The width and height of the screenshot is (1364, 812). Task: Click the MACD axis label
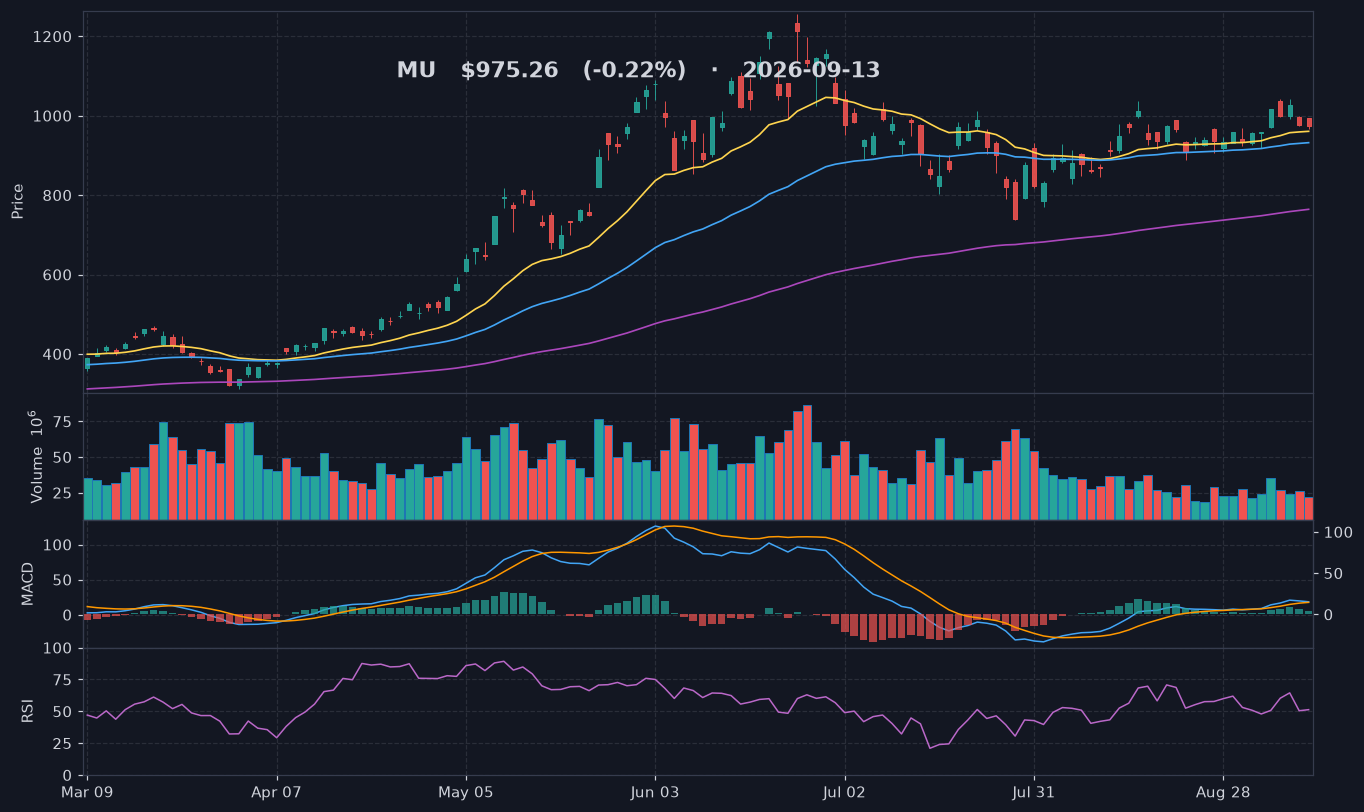tap(28, 583)
